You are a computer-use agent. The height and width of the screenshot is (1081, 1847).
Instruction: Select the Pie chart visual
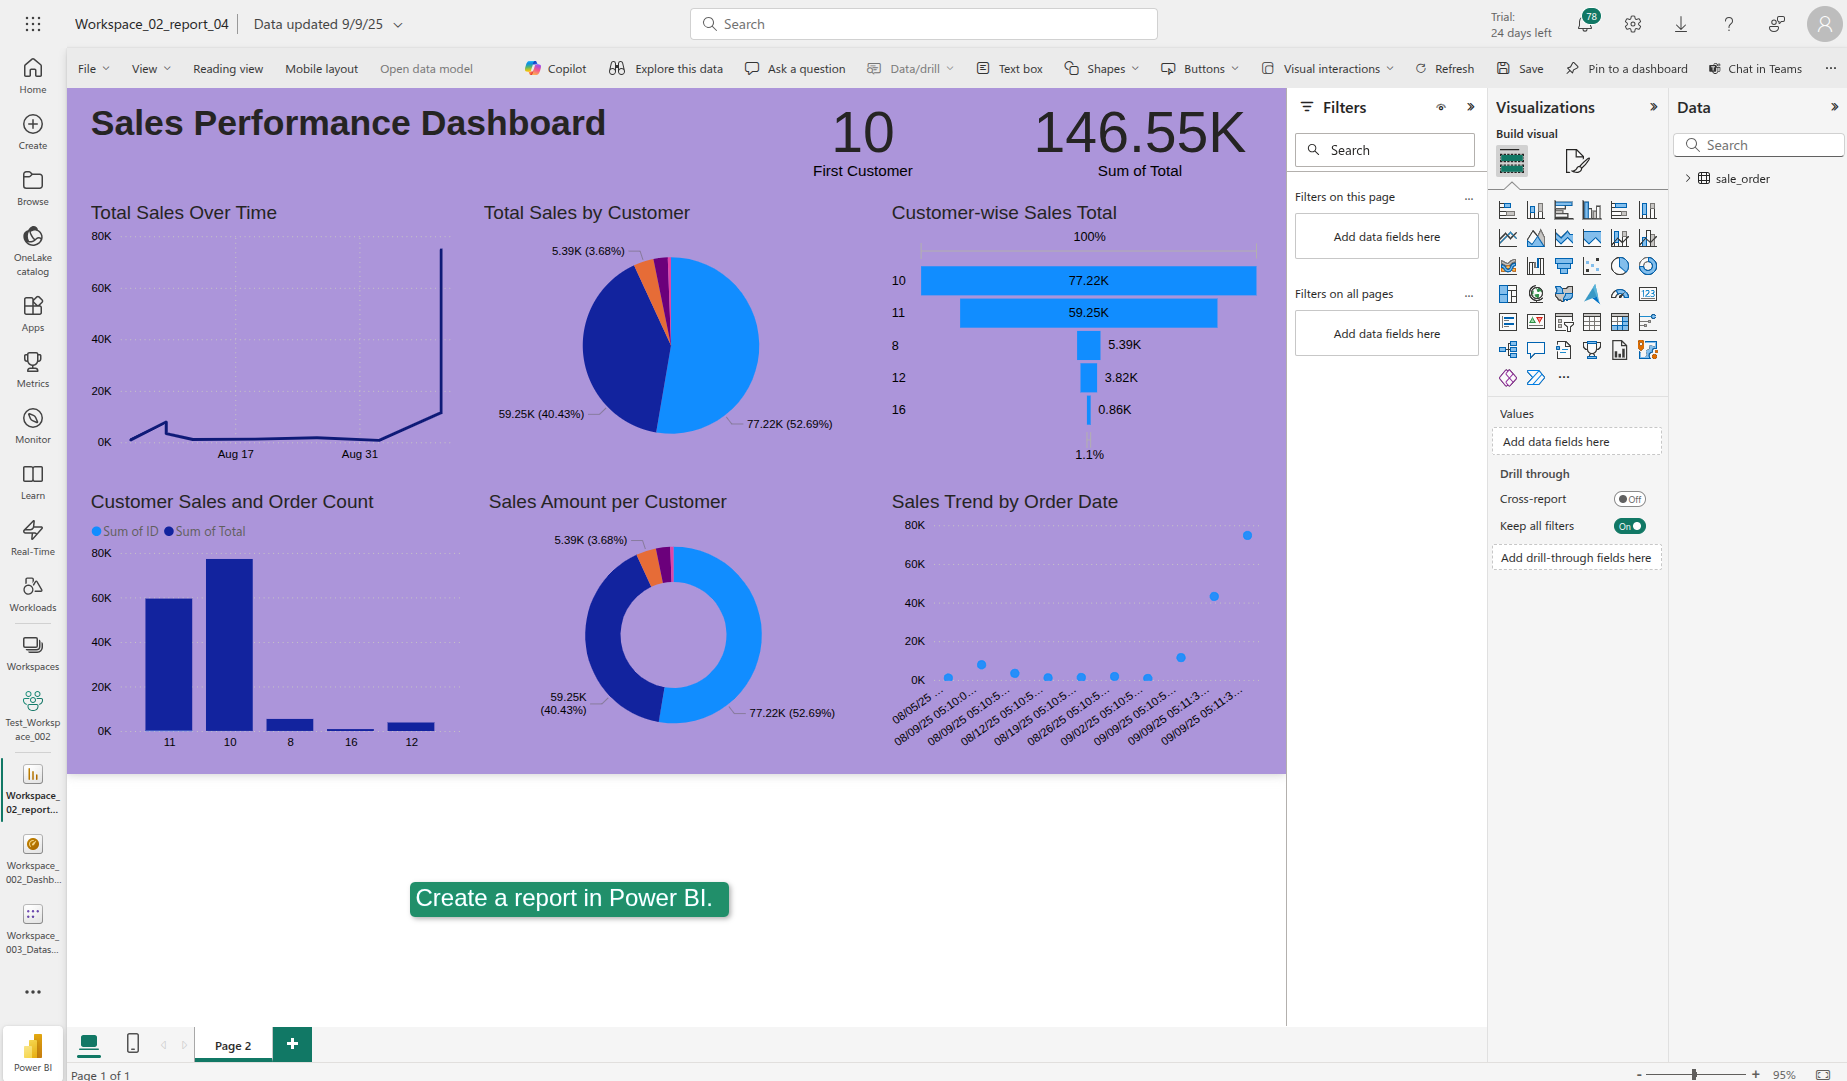pyautogui.click(x=1620, y=266)
